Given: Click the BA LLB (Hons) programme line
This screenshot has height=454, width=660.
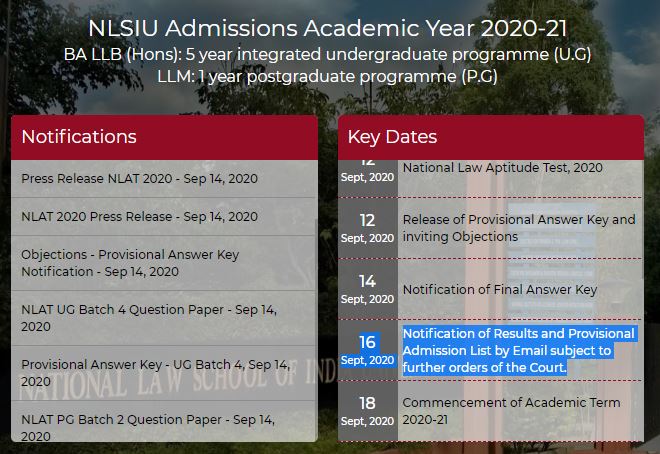Looking at the screenshot, I should [x=328, y=54].
